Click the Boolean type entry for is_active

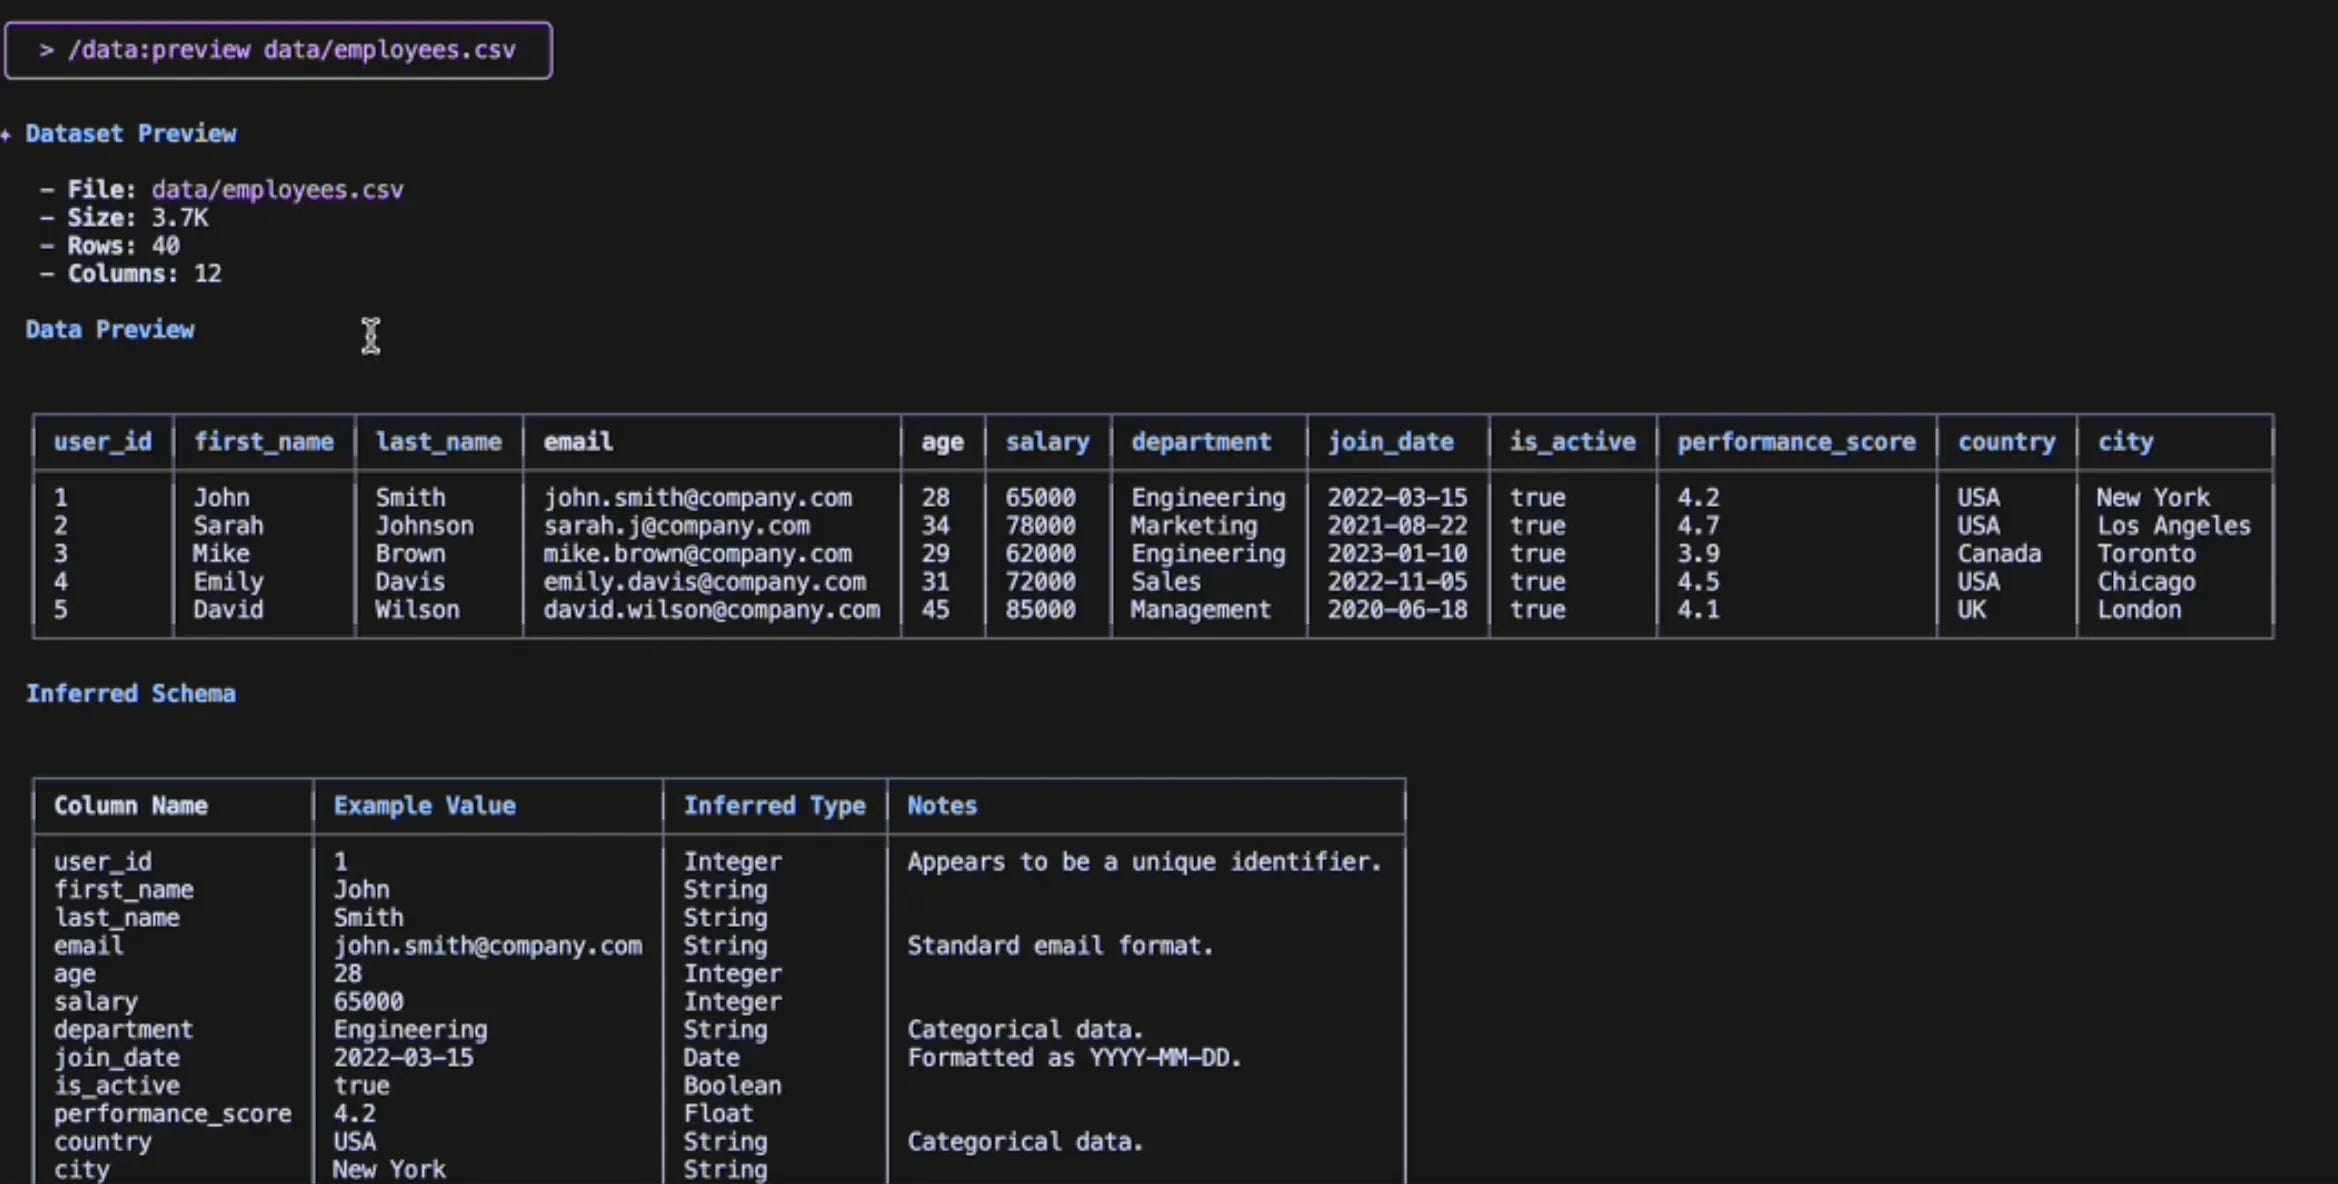(732, 1086)
